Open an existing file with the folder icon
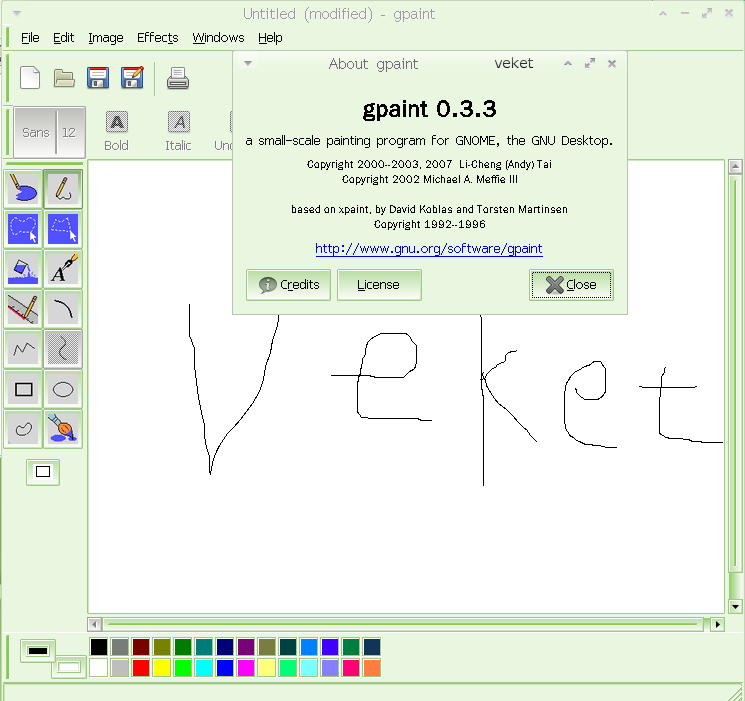The width and height of the screenshot is (745, 701). pyautogui.click(x=64, y=78)
